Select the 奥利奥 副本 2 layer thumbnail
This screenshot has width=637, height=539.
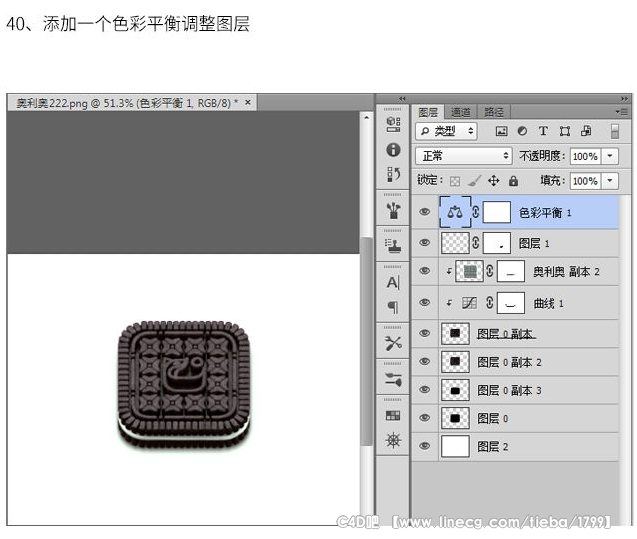pos(470,271)
